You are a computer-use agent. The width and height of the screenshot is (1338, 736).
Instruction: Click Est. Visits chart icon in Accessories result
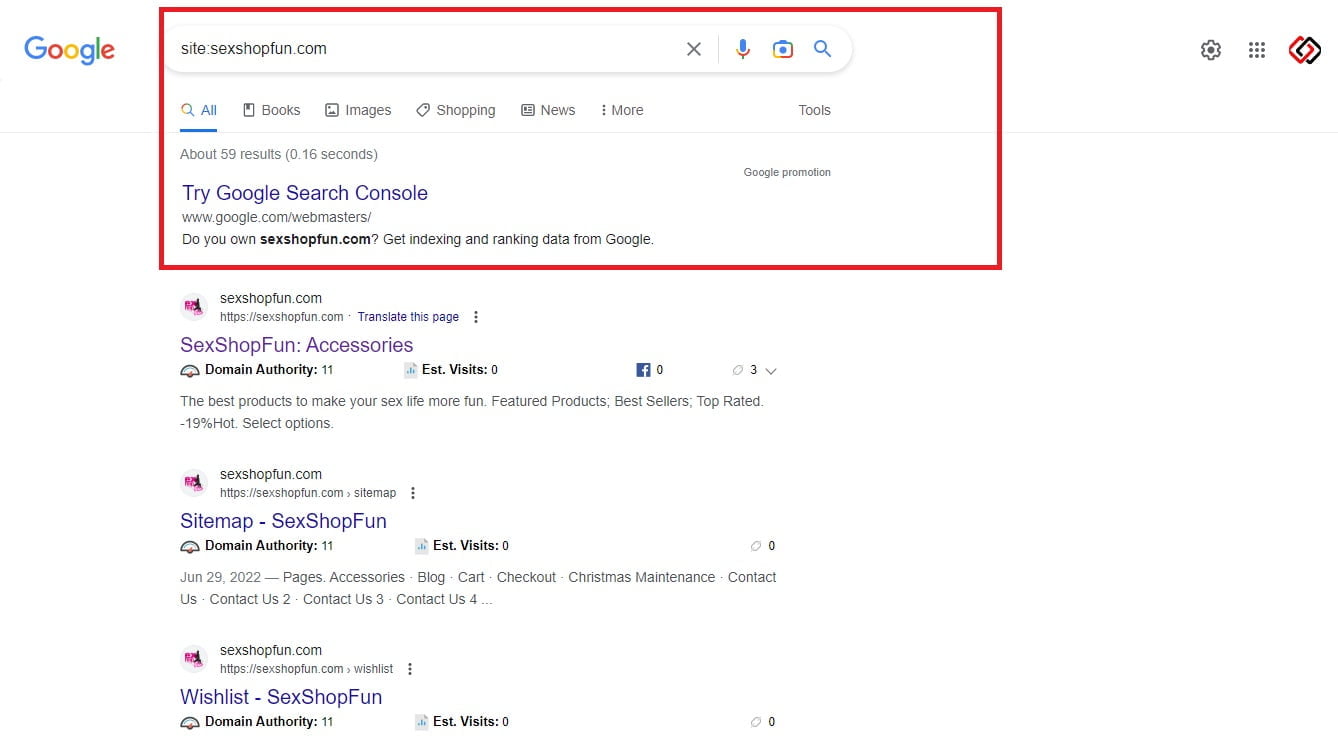[x=411, y=370]
